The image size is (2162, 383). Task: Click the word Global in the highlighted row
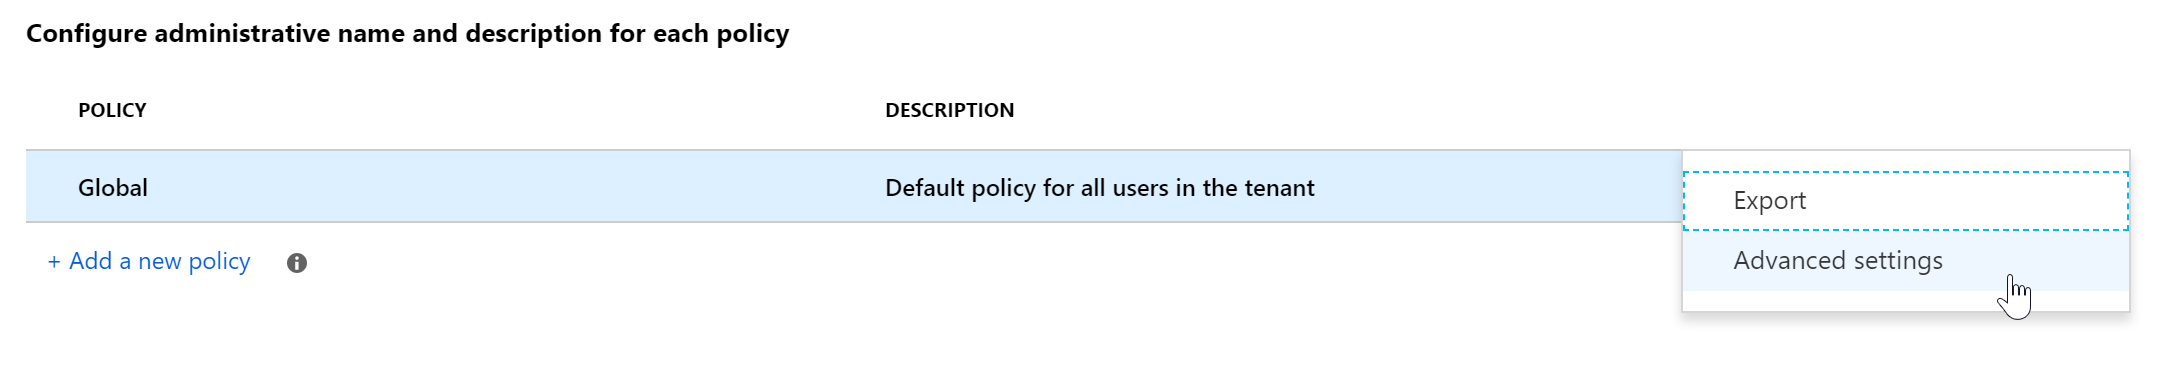coord(113,188)
